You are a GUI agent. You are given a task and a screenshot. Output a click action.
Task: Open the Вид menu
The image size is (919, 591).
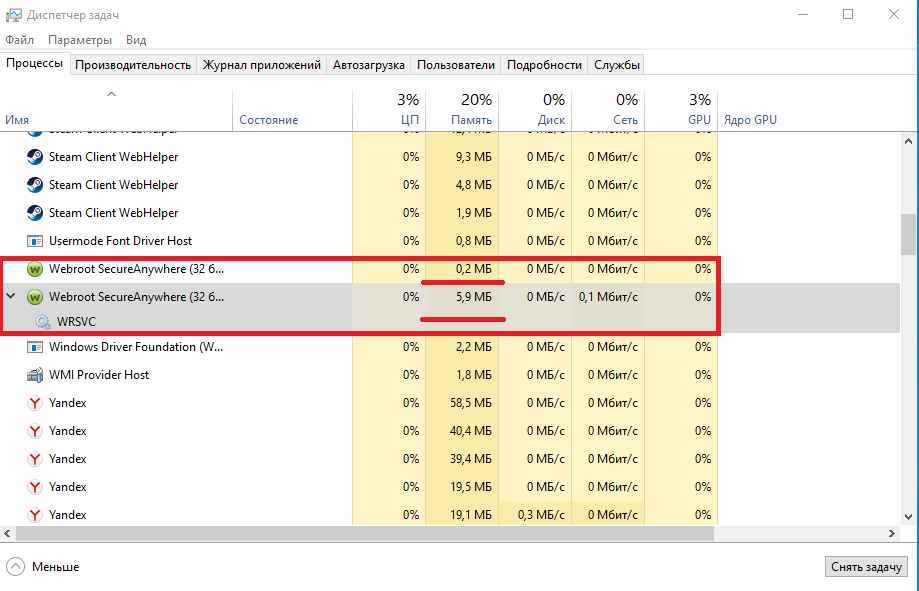(x=136, y=40)
